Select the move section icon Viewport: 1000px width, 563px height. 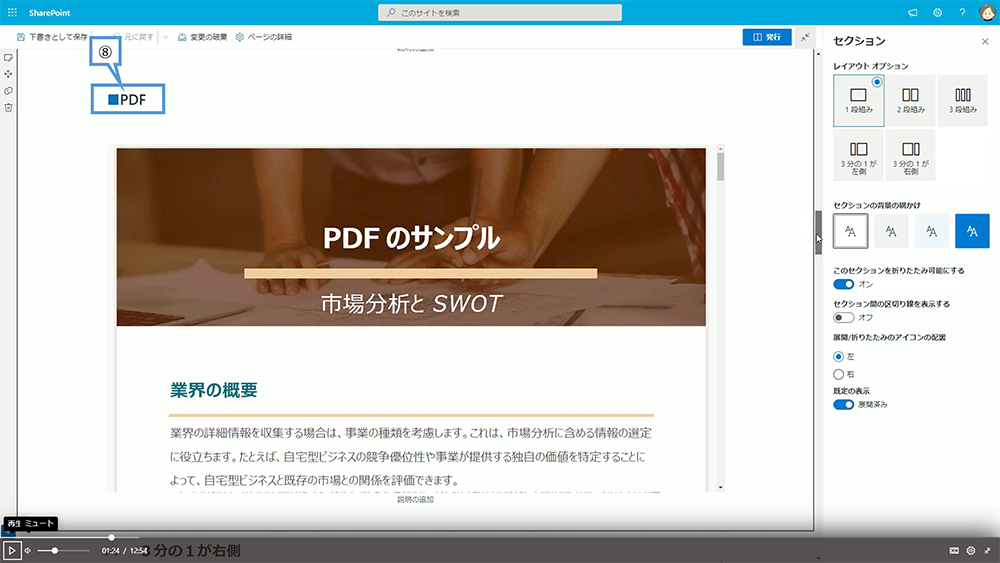(x=8, y=74)
